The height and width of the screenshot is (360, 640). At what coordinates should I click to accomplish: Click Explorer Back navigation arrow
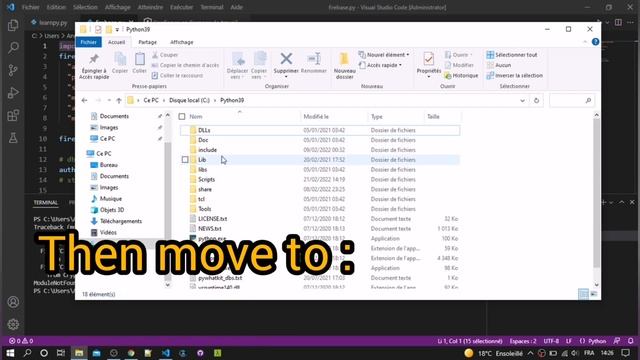point(84,100)
